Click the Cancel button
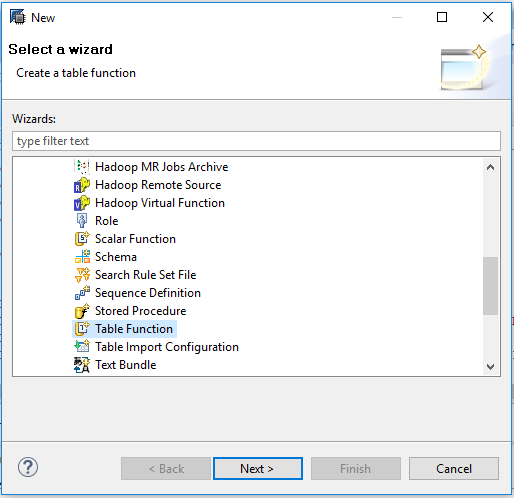This screenshot has height=498, width=514. 454,469
